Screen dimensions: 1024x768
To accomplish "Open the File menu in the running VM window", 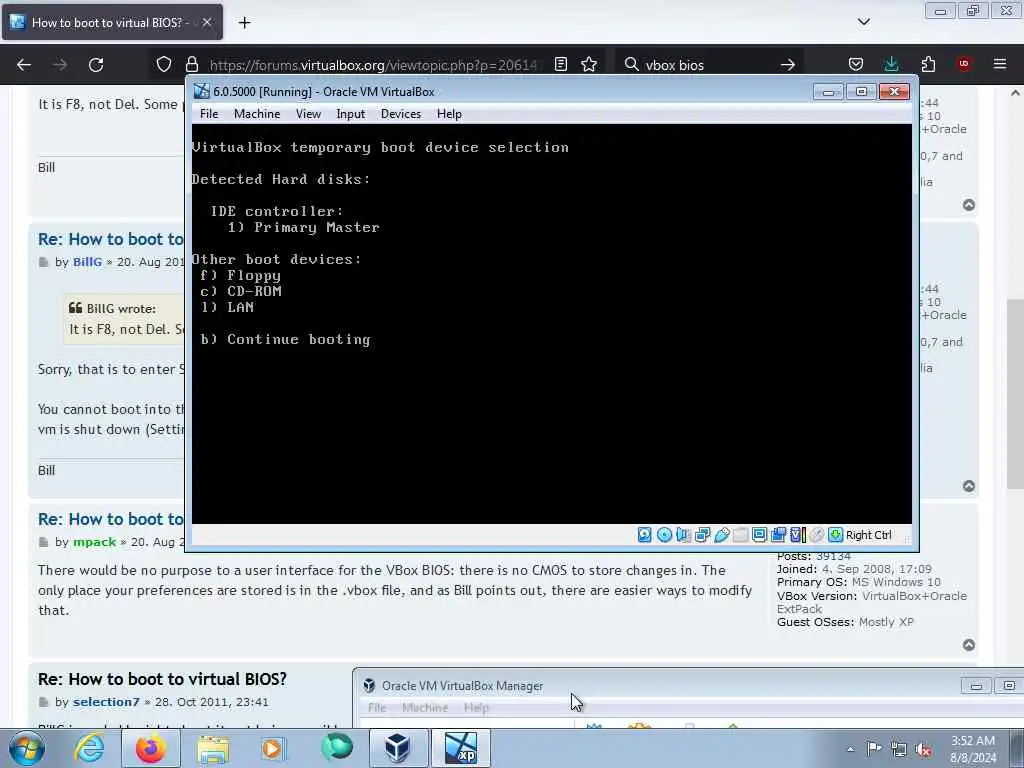I will coord(209,114).
